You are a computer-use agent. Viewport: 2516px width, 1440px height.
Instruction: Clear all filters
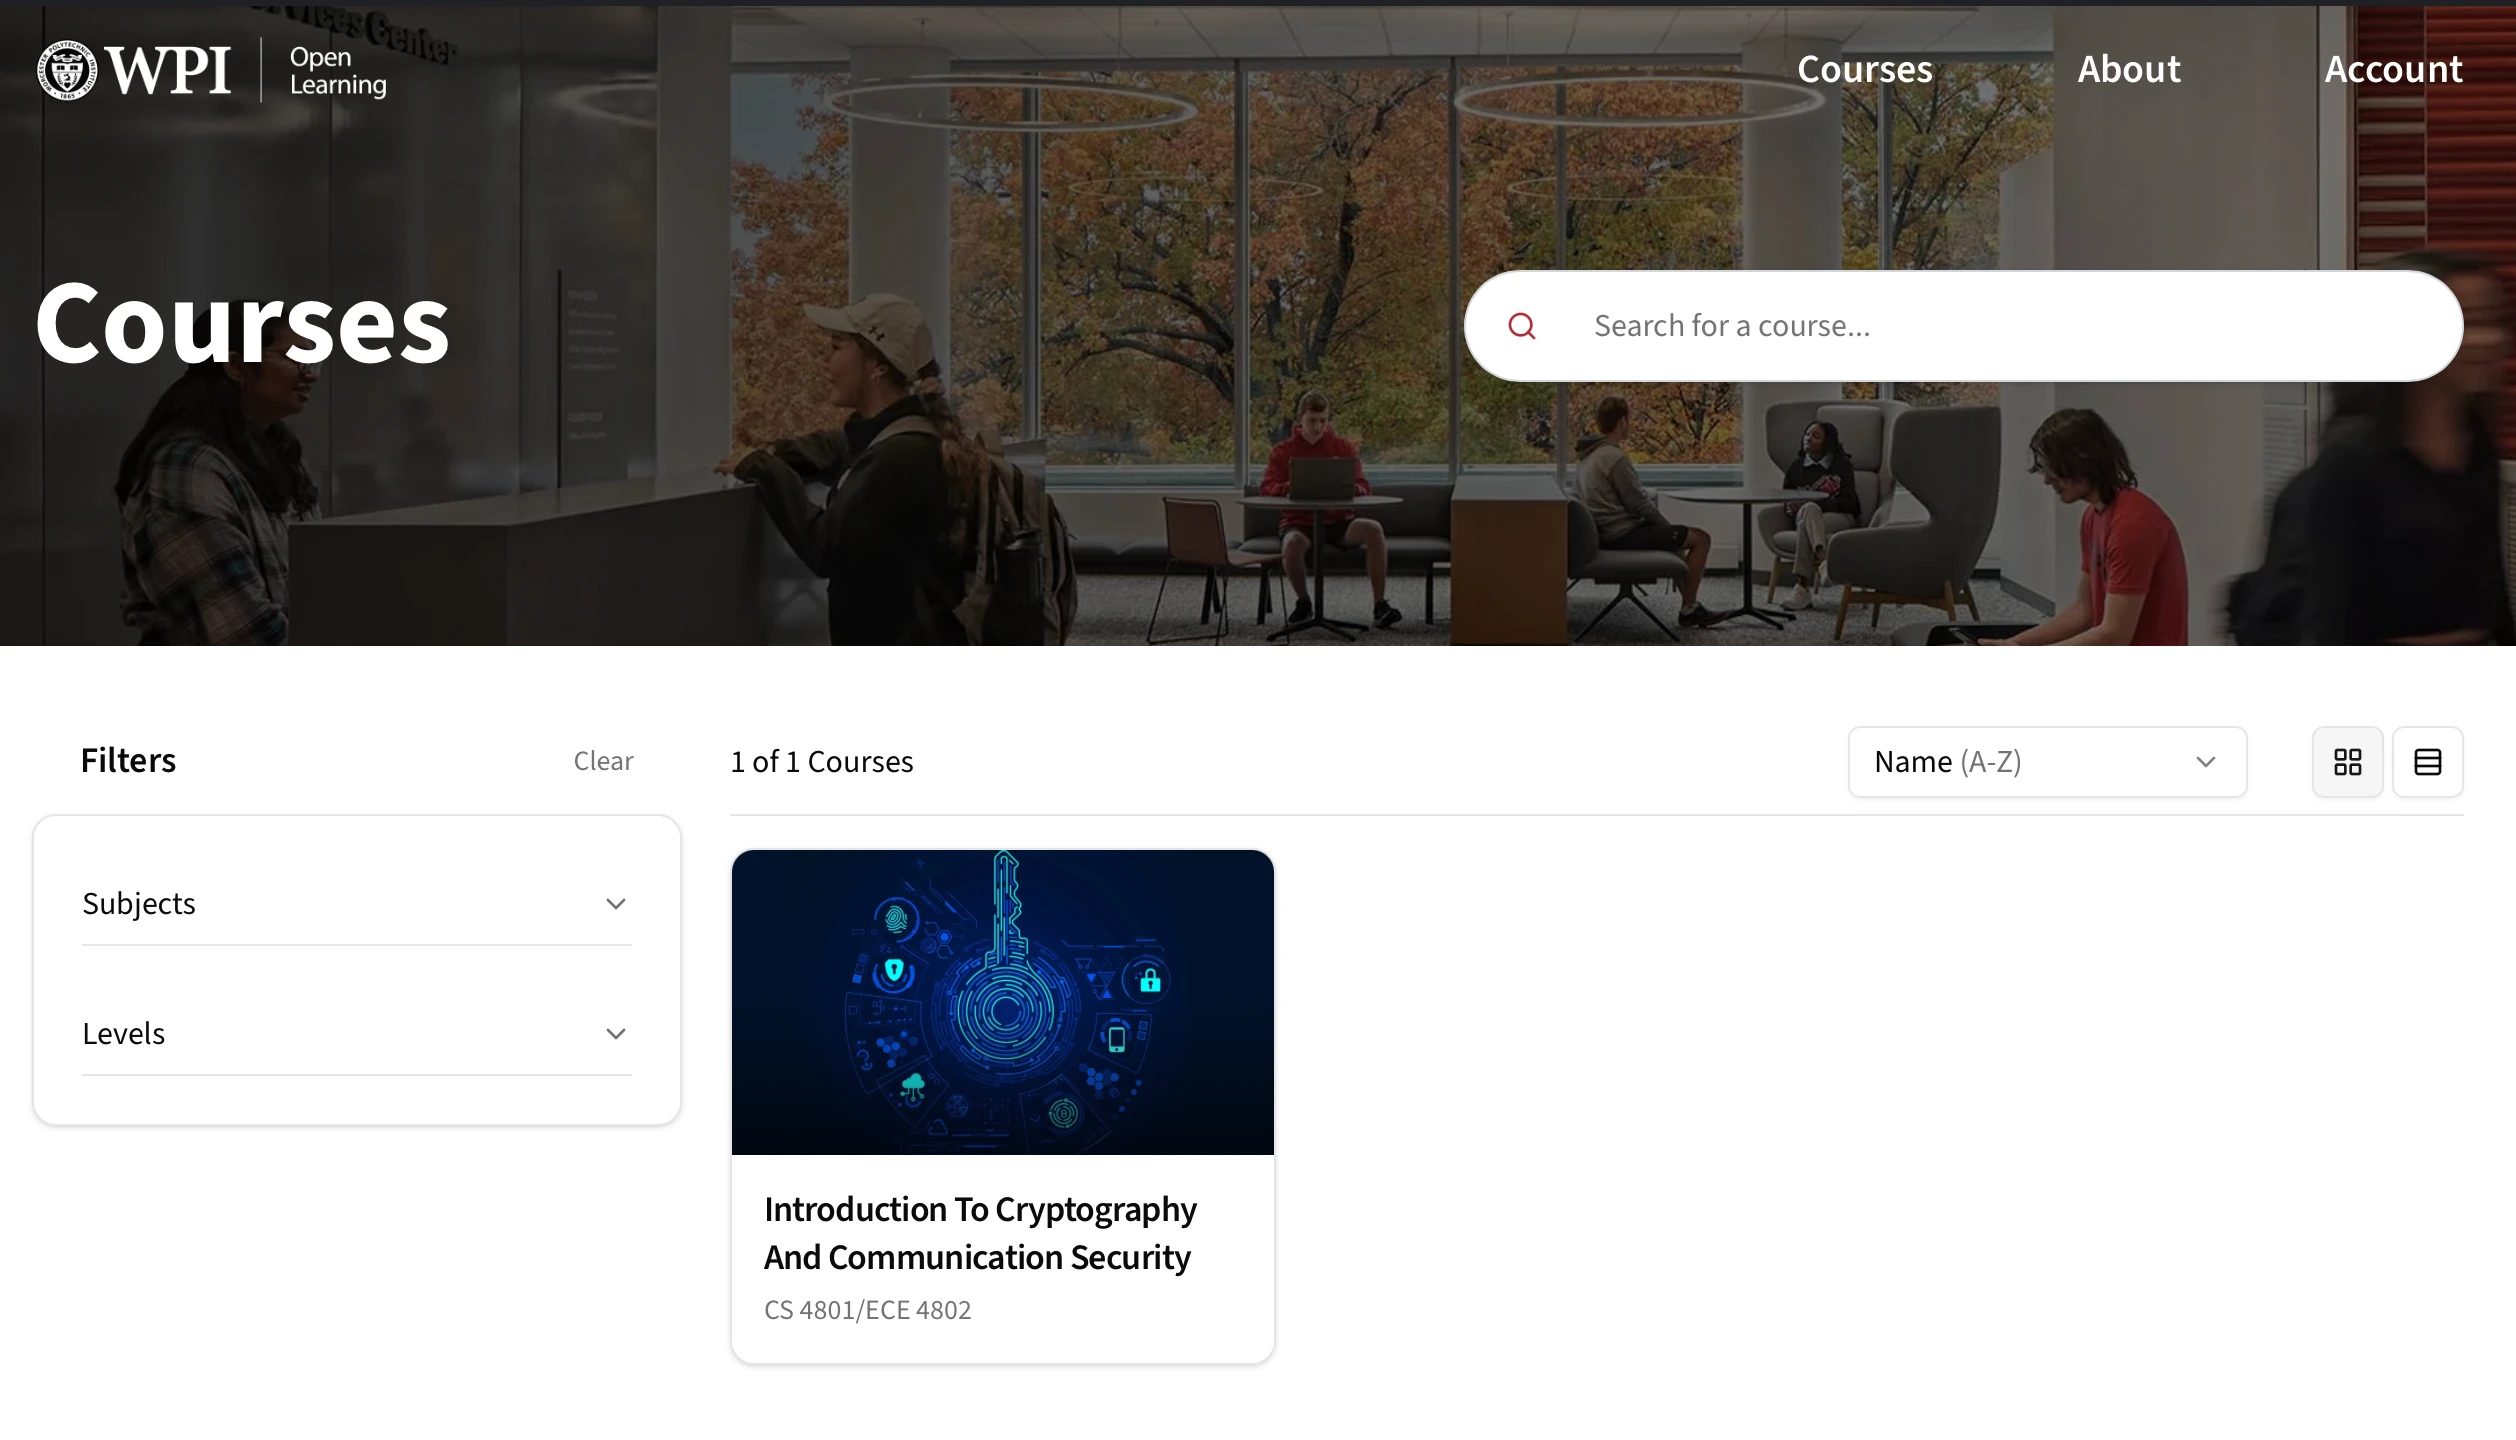tap(603, 761)
